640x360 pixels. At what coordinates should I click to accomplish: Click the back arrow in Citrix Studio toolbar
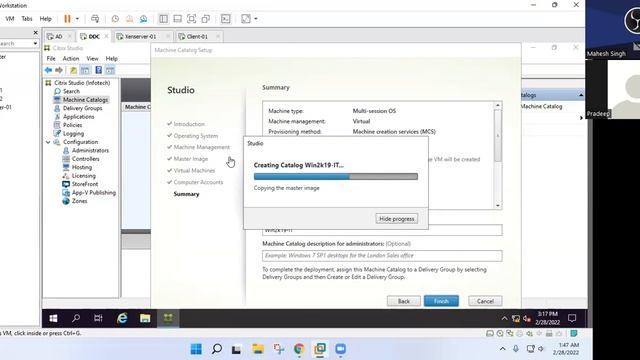pos(49,70)
